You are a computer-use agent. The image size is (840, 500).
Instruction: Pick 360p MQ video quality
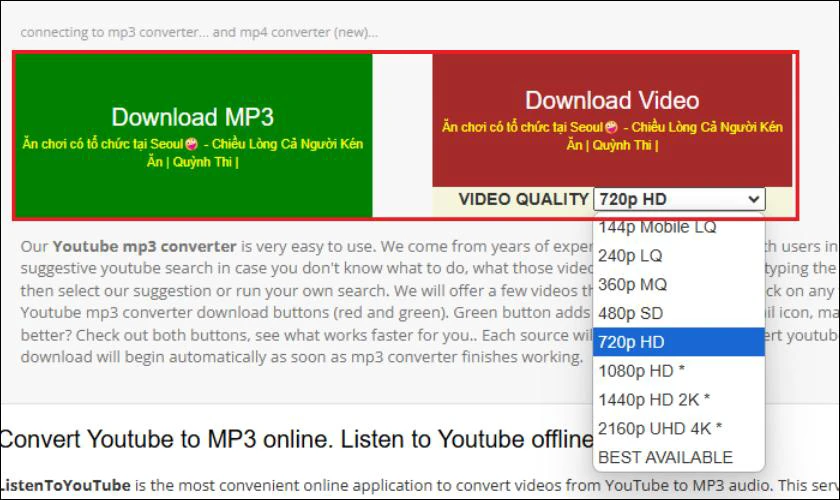pyautogui.click(x=678, y=285)
